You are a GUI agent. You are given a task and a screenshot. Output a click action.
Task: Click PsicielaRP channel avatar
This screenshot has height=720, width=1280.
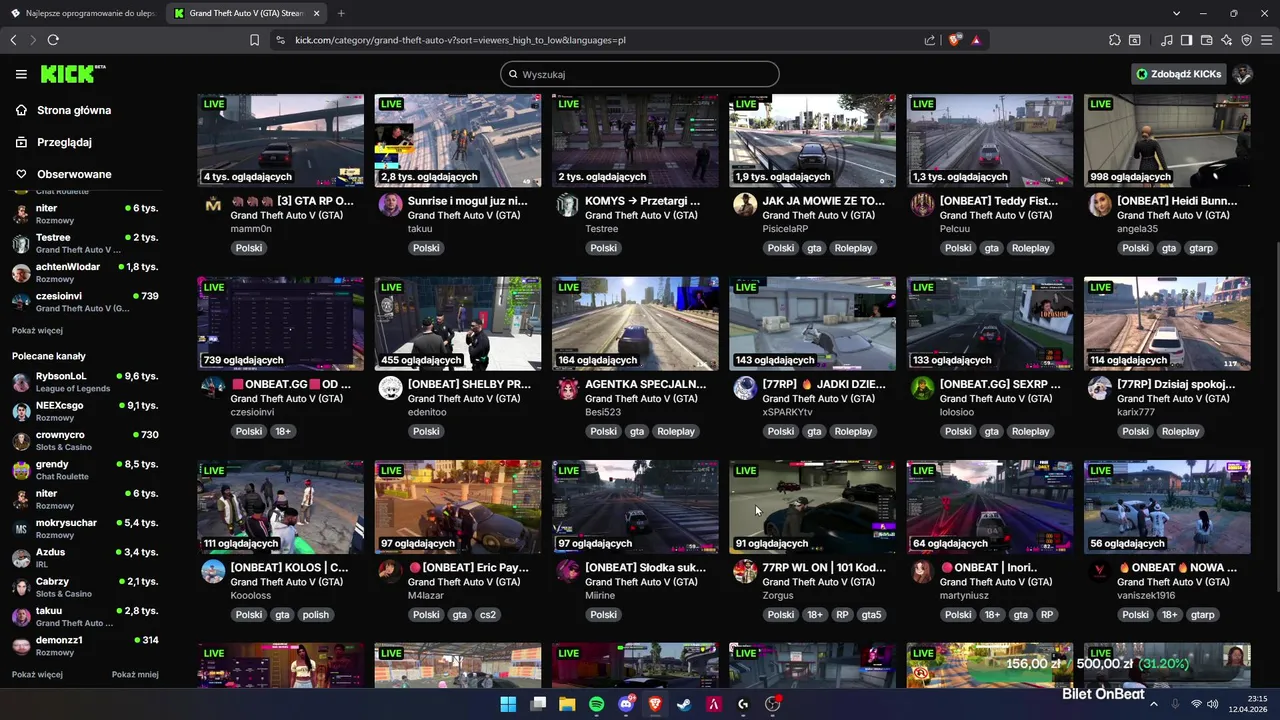click(x=745, y=205)
